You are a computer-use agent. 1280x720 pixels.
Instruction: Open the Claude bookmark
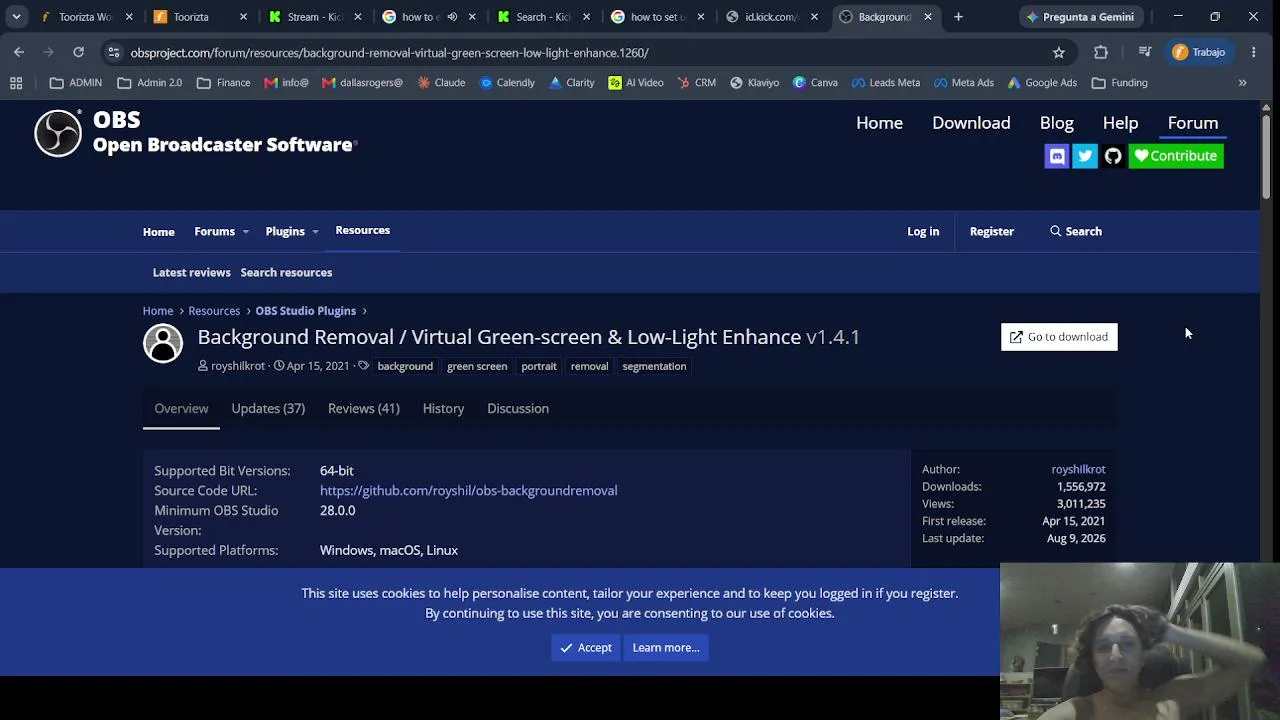[441, 83]
